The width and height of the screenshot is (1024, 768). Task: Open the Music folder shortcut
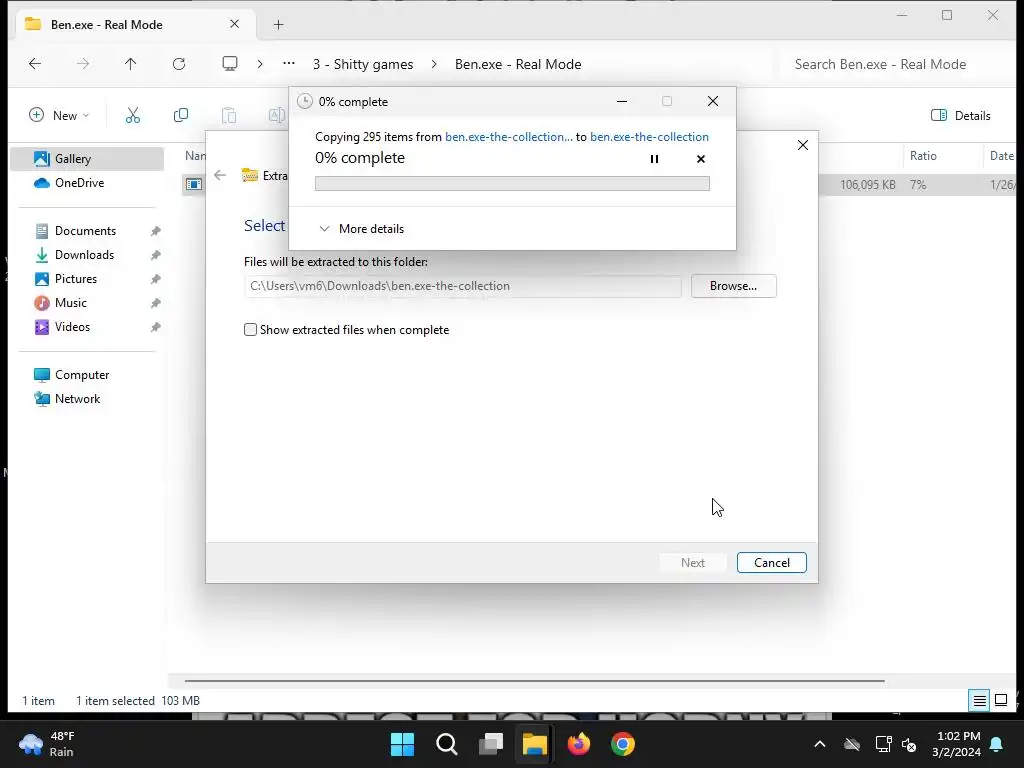(x=71, y=303)
